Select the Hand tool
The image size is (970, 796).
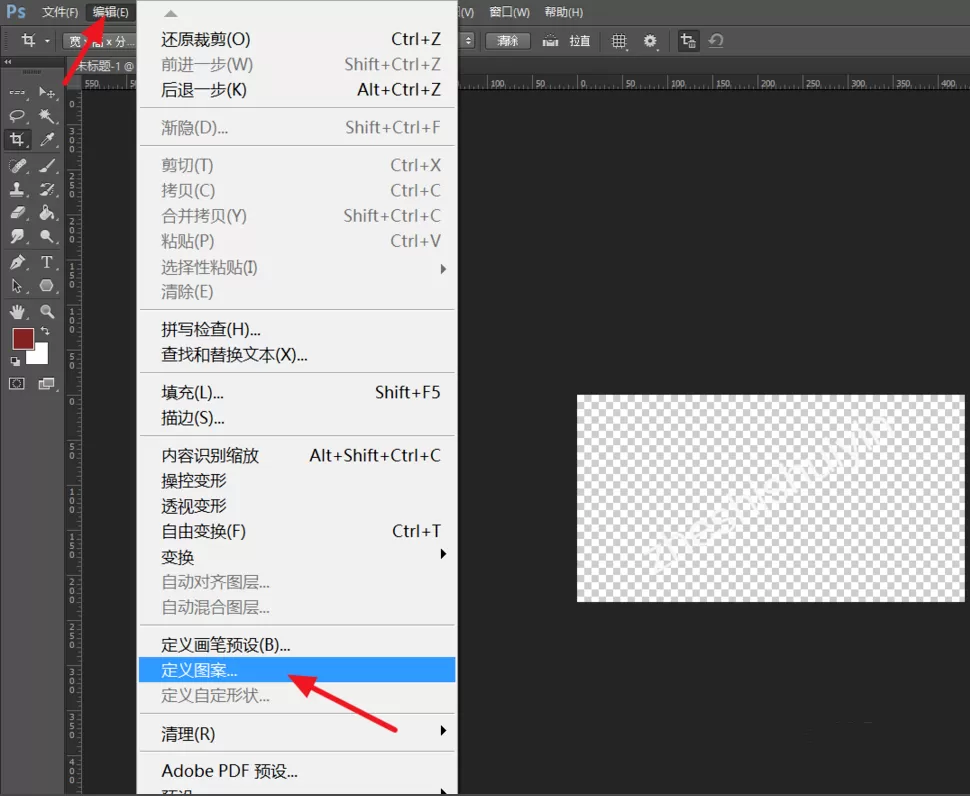(x=17, y=312)
